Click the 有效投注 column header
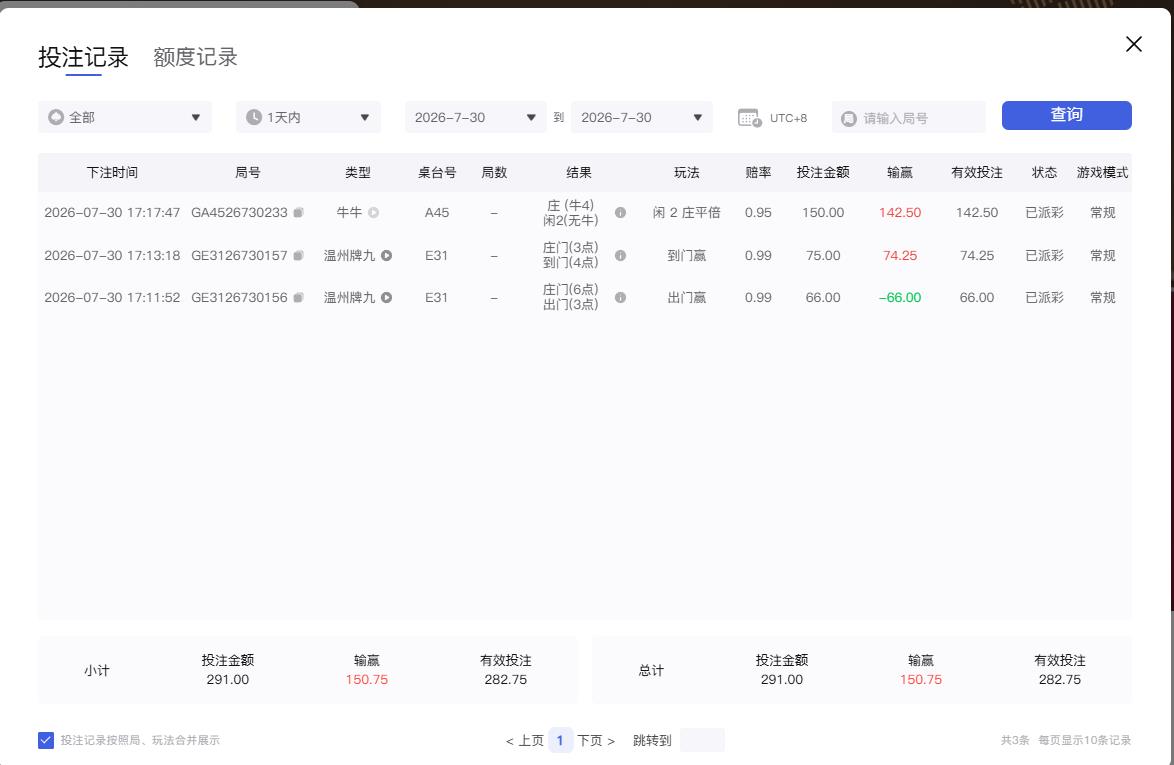 [x=977, y=173]
